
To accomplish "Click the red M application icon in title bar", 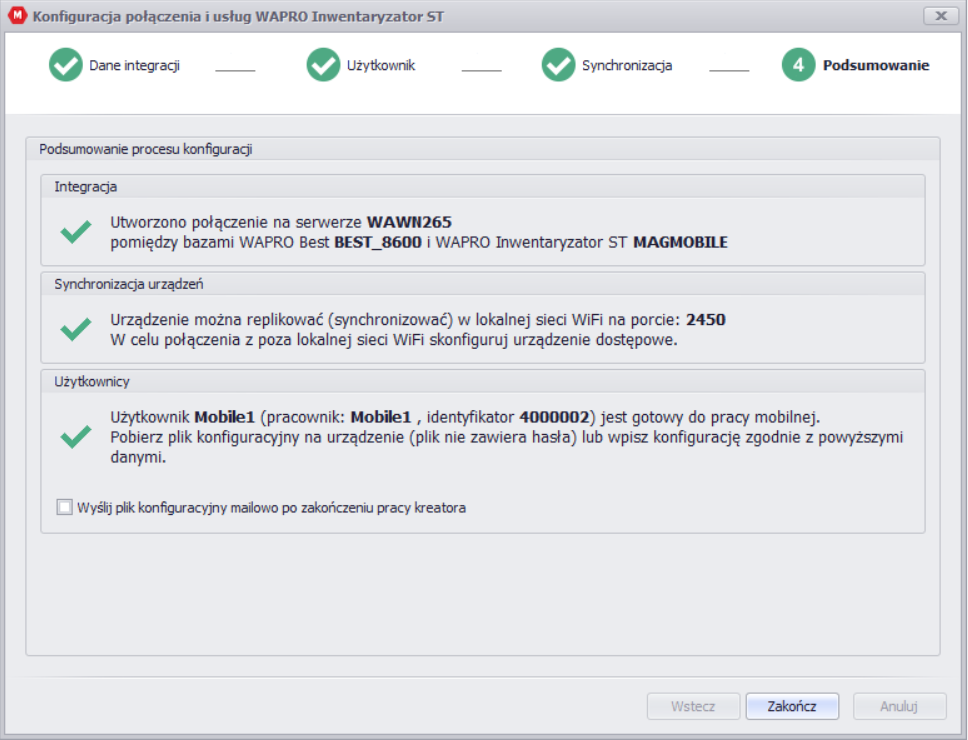I will [17, 15].
